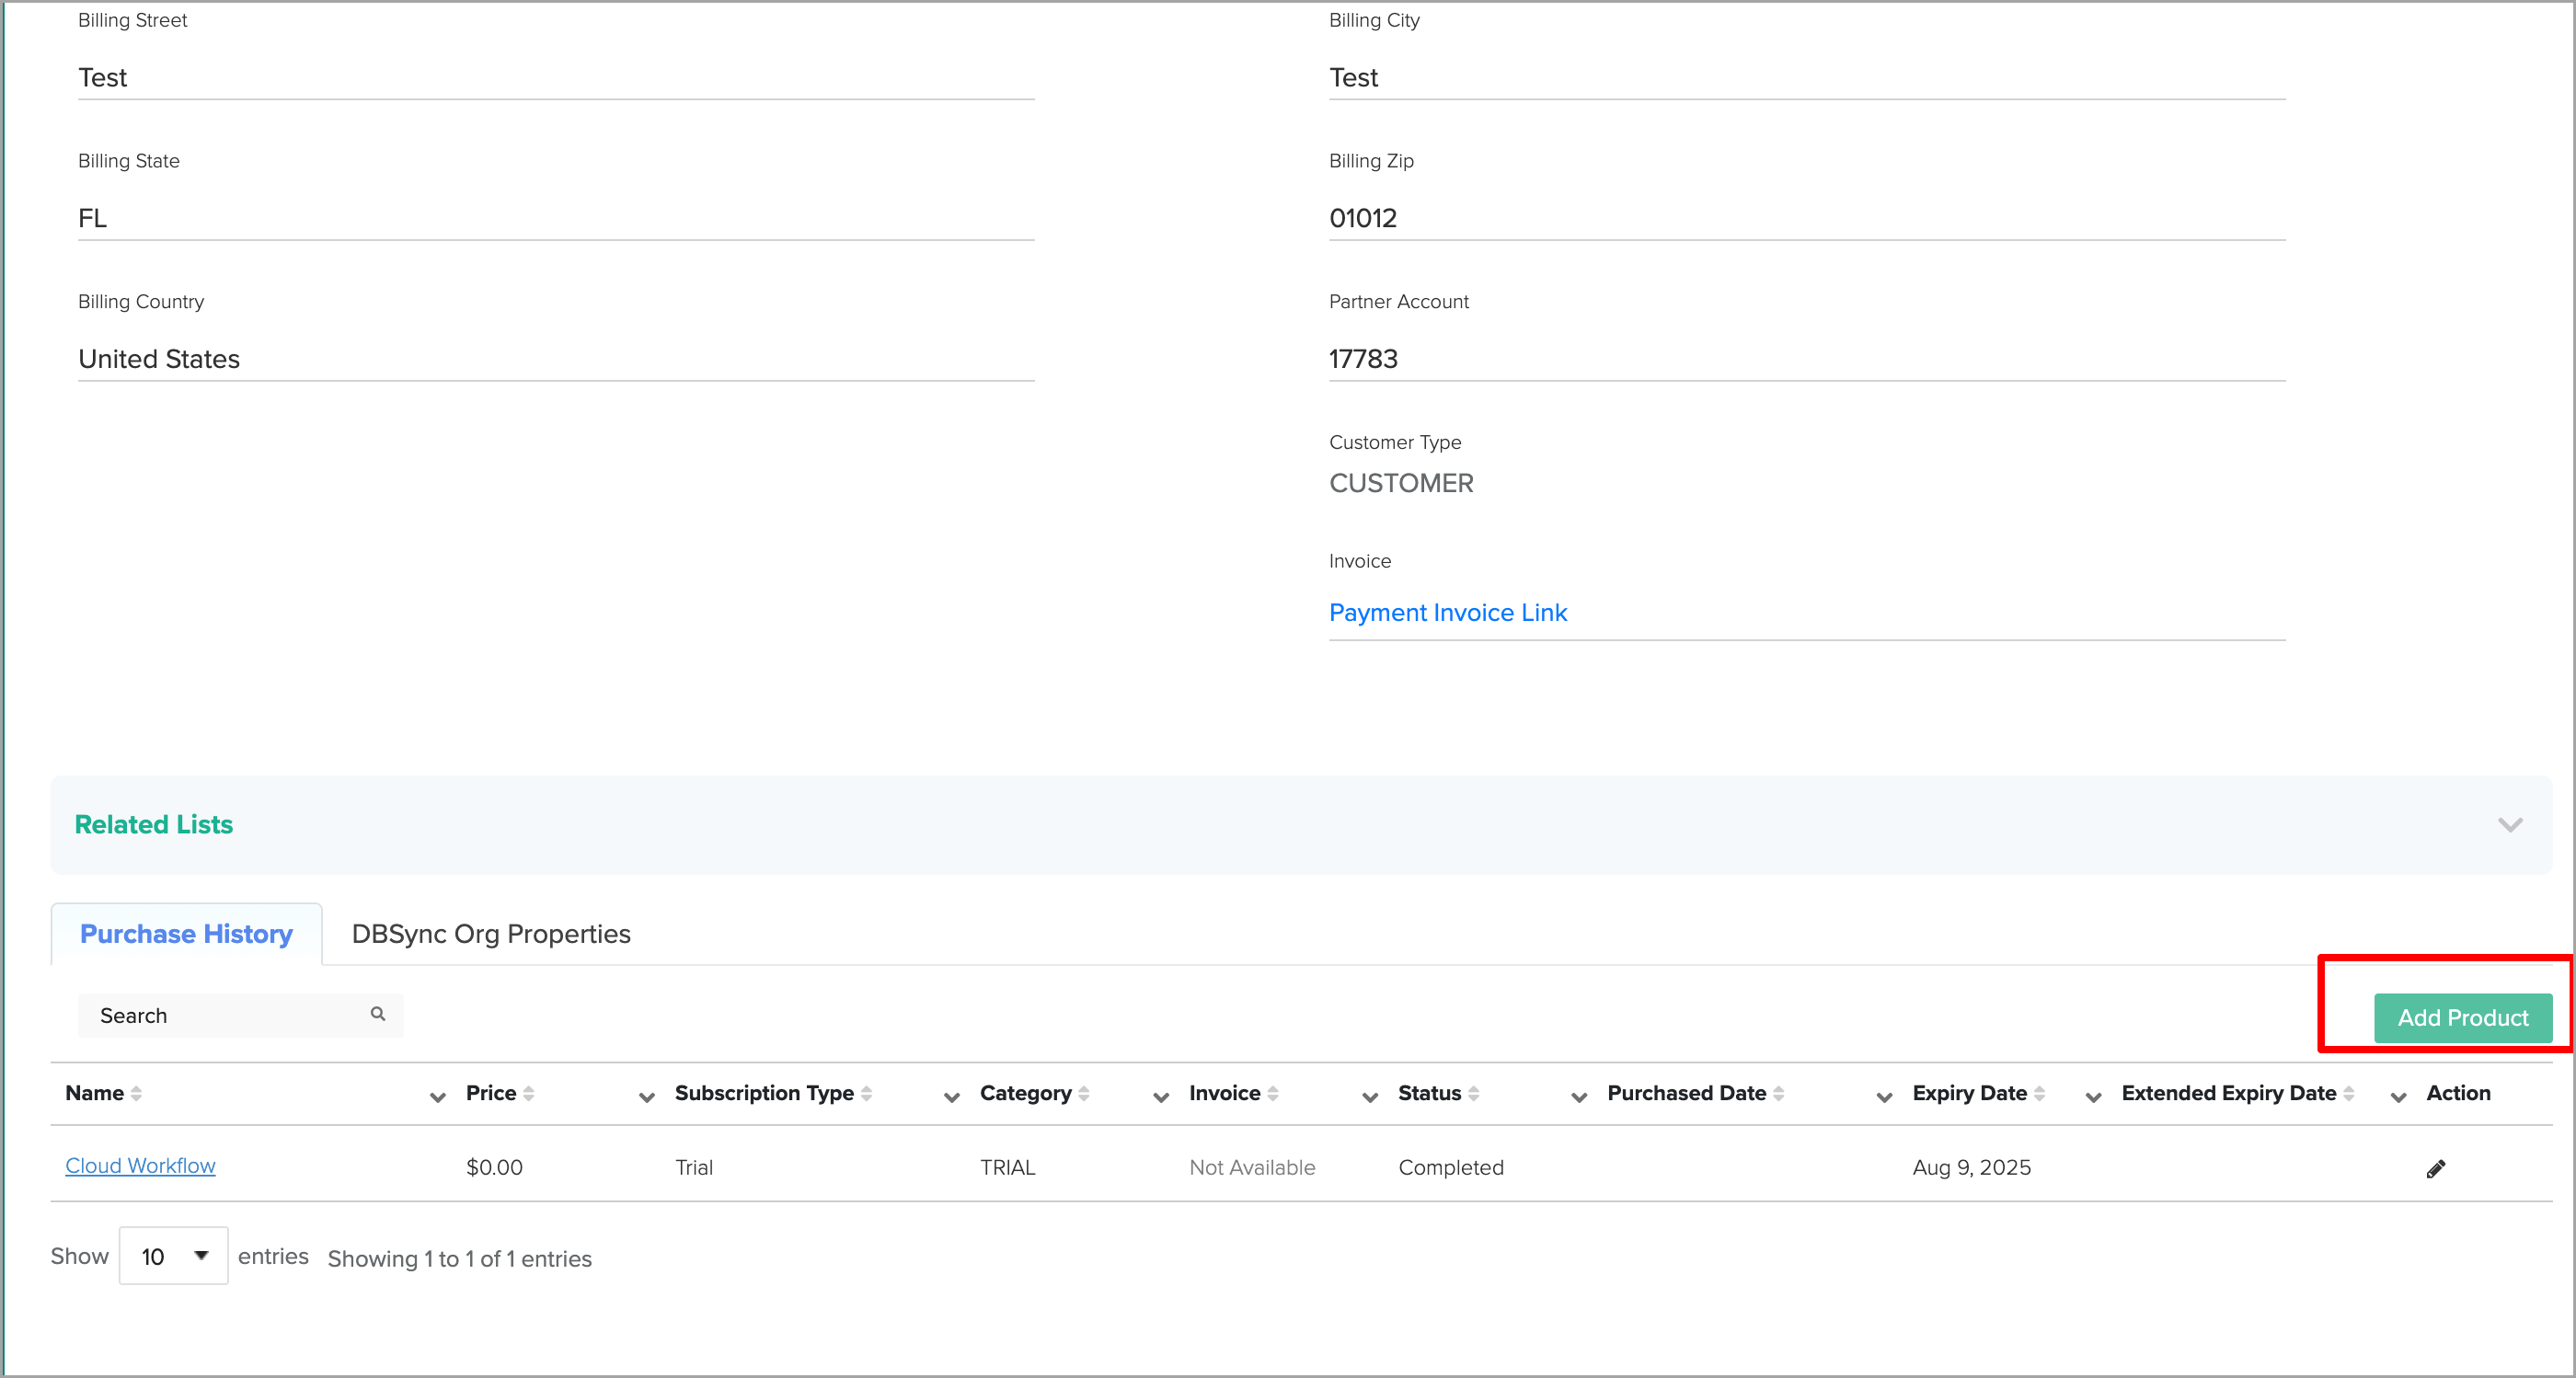Click the search magnifier icon

click(x=378, y=1014)
